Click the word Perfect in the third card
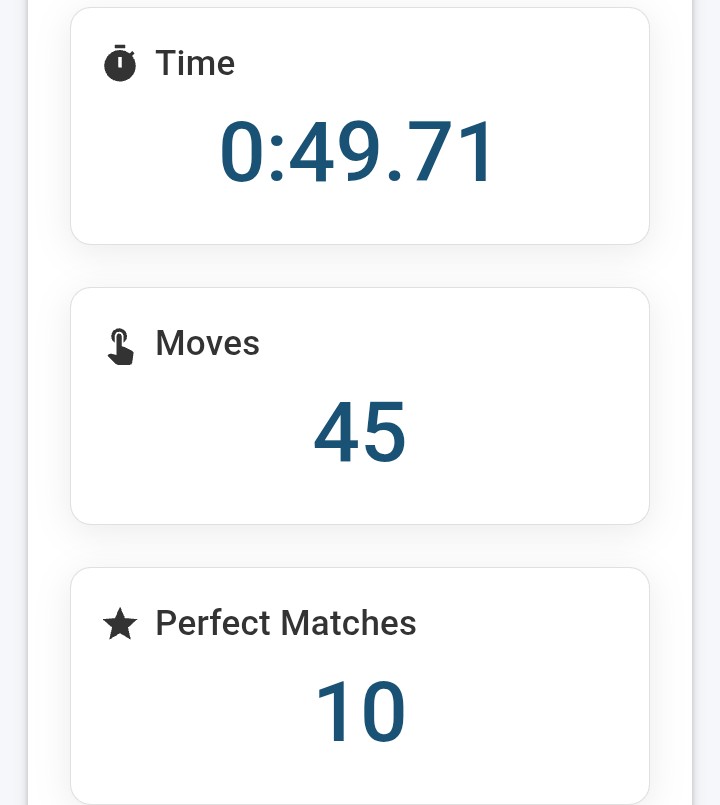The height and width of the screenshot is (805, 720). point(213,623)
